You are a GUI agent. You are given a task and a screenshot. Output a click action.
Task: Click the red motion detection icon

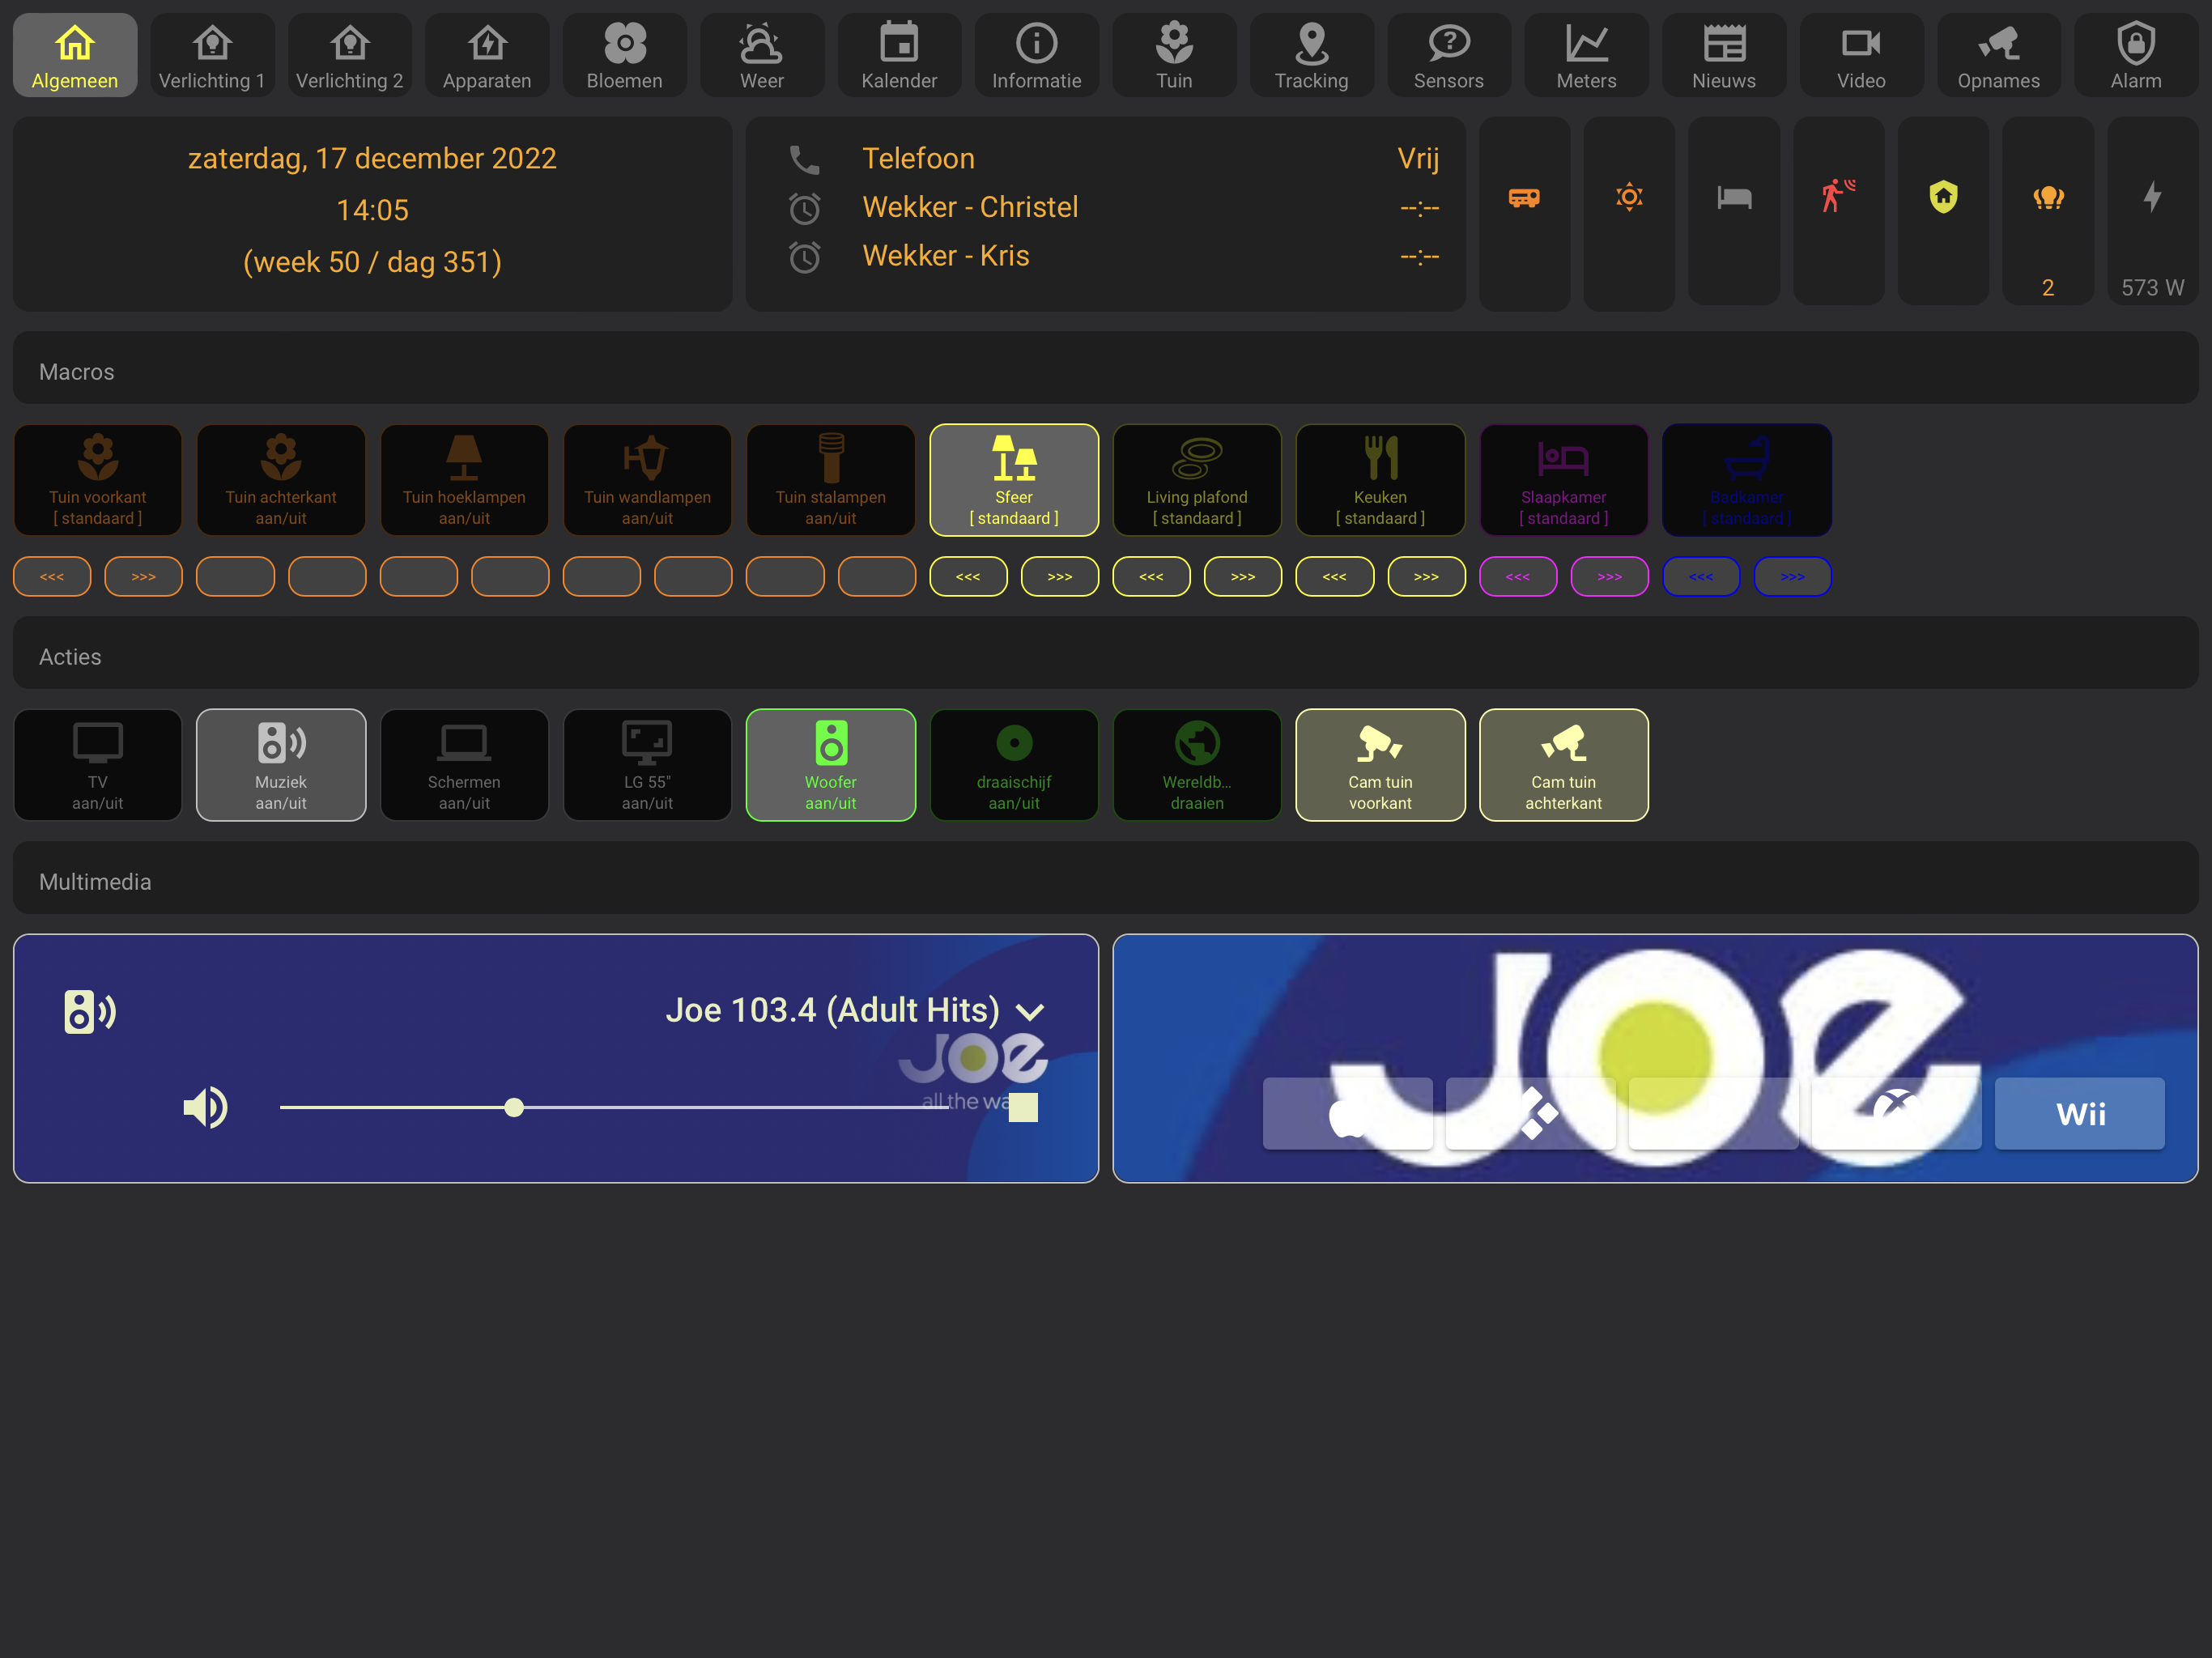(1838, 196)
